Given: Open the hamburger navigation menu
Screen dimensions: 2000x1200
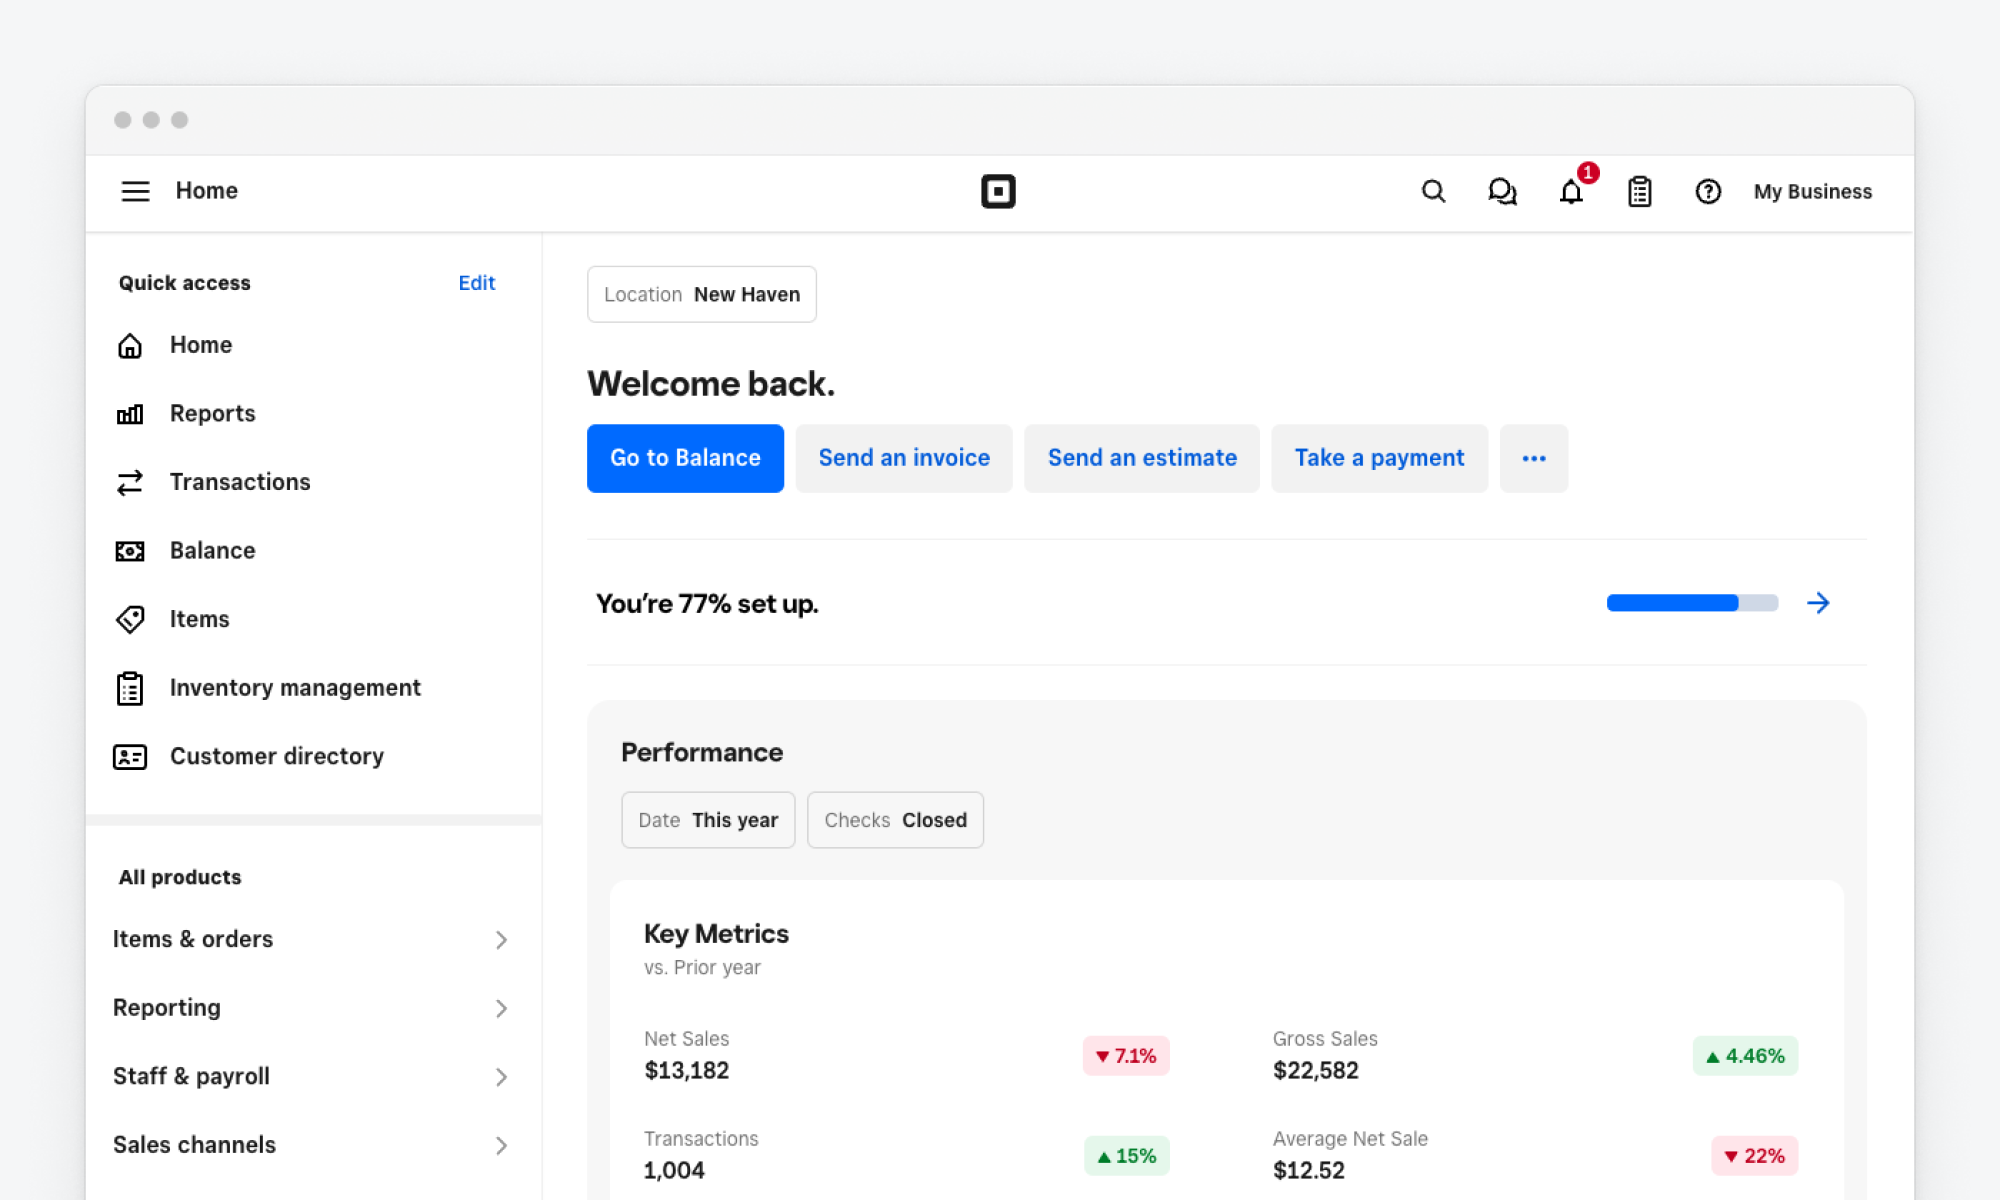Looking at the screenshot, I should 135,191.
